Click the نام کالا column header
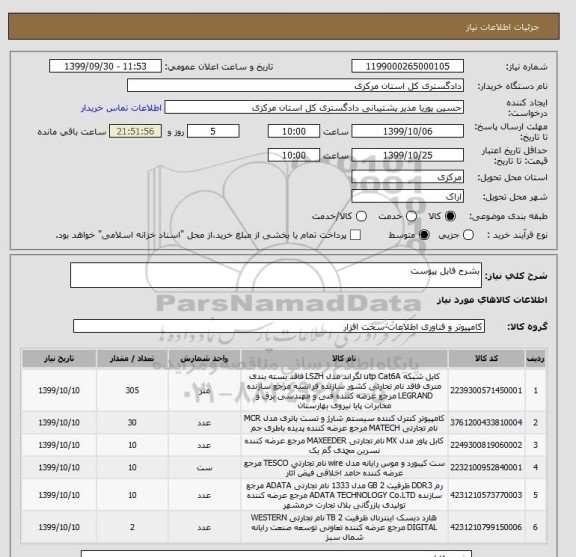This screenshot has height=557, width=576. click(x=344, y=358)
